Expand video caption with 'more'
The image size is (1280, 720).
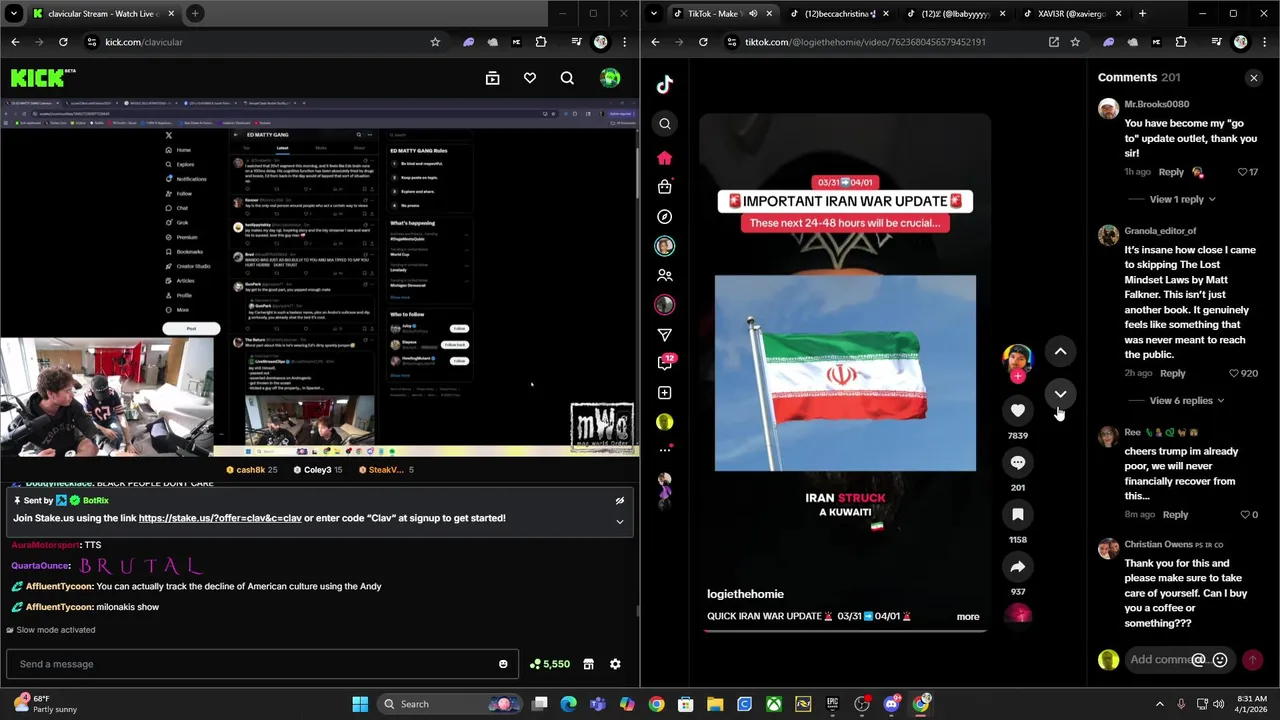[x=967, y=617]
